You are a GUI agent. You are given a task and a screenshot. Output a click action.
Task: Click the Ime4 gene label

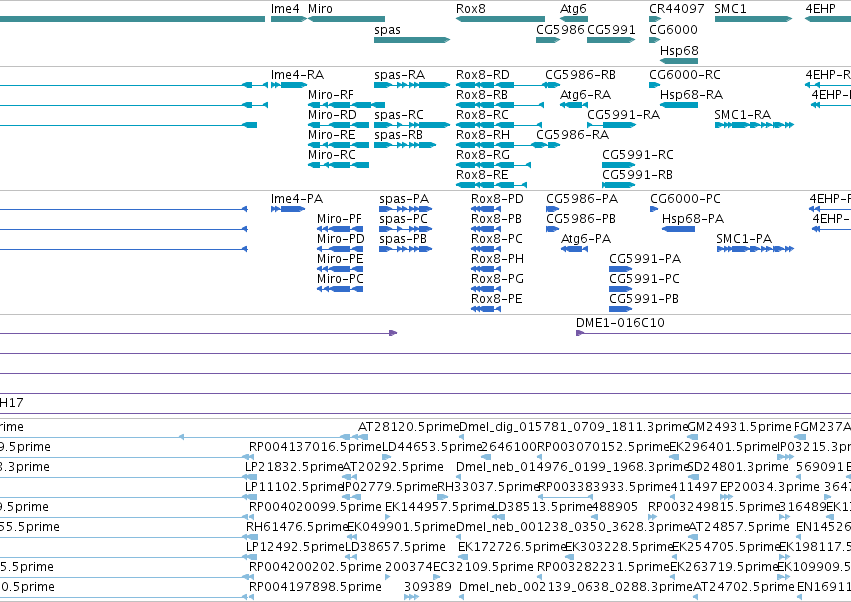tap(285, 9)
